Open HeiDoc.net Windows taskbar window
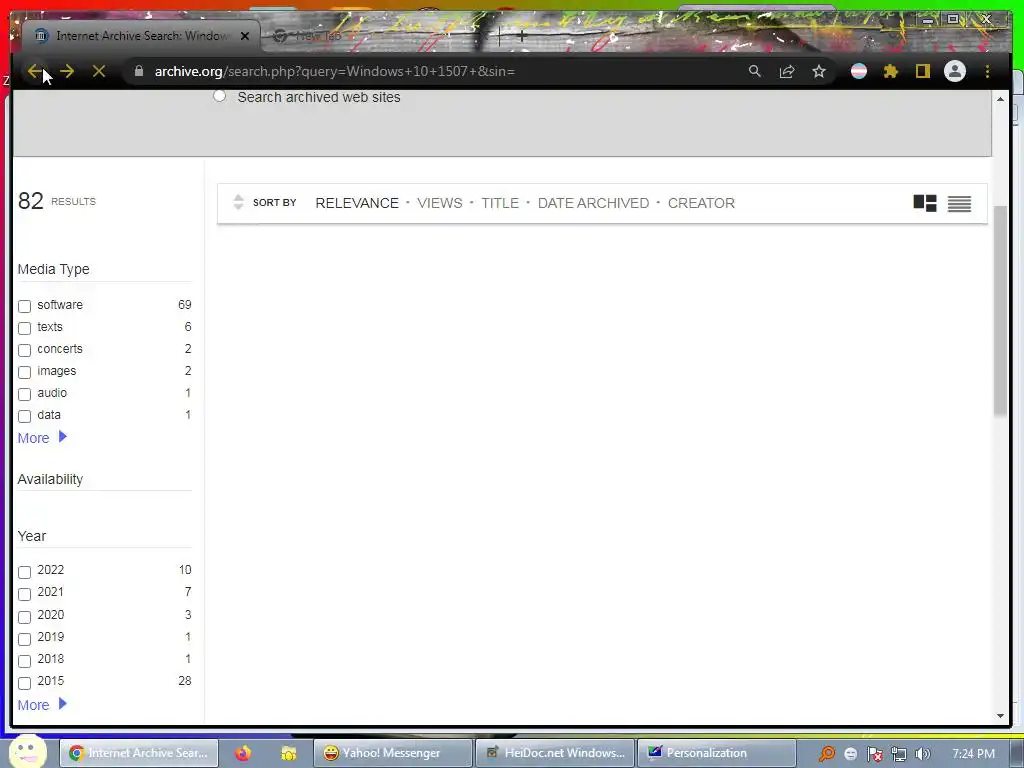 555,753
